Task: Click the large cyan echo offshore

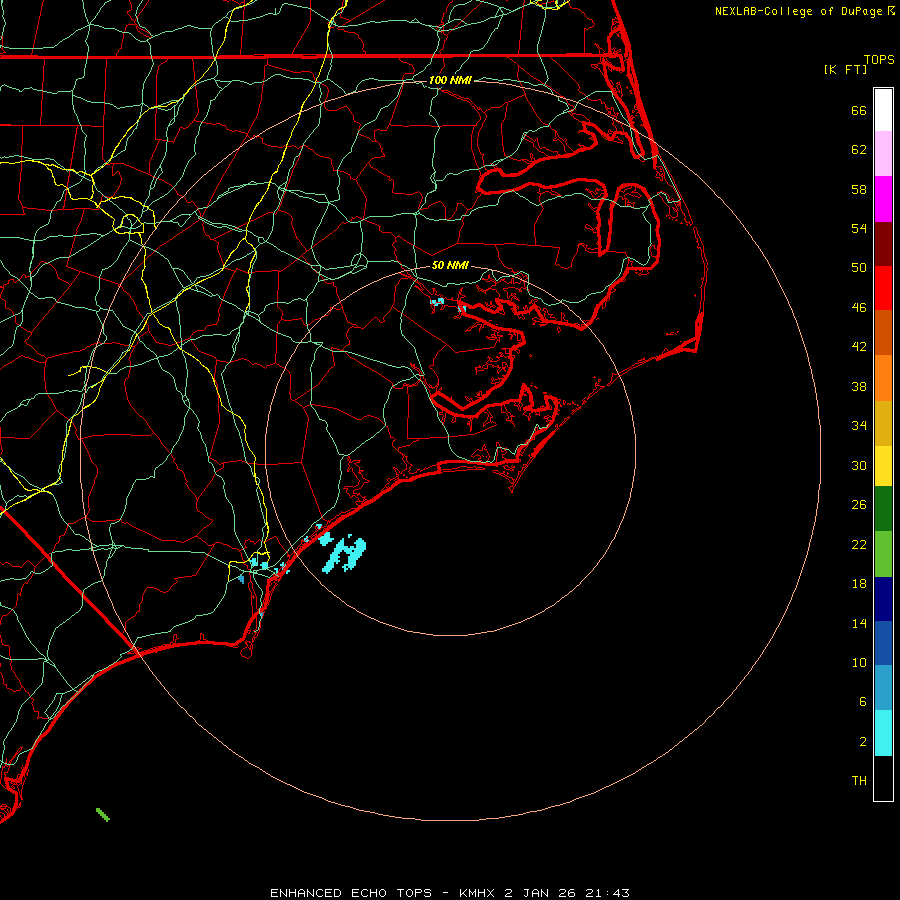Action: pos(344,553)
